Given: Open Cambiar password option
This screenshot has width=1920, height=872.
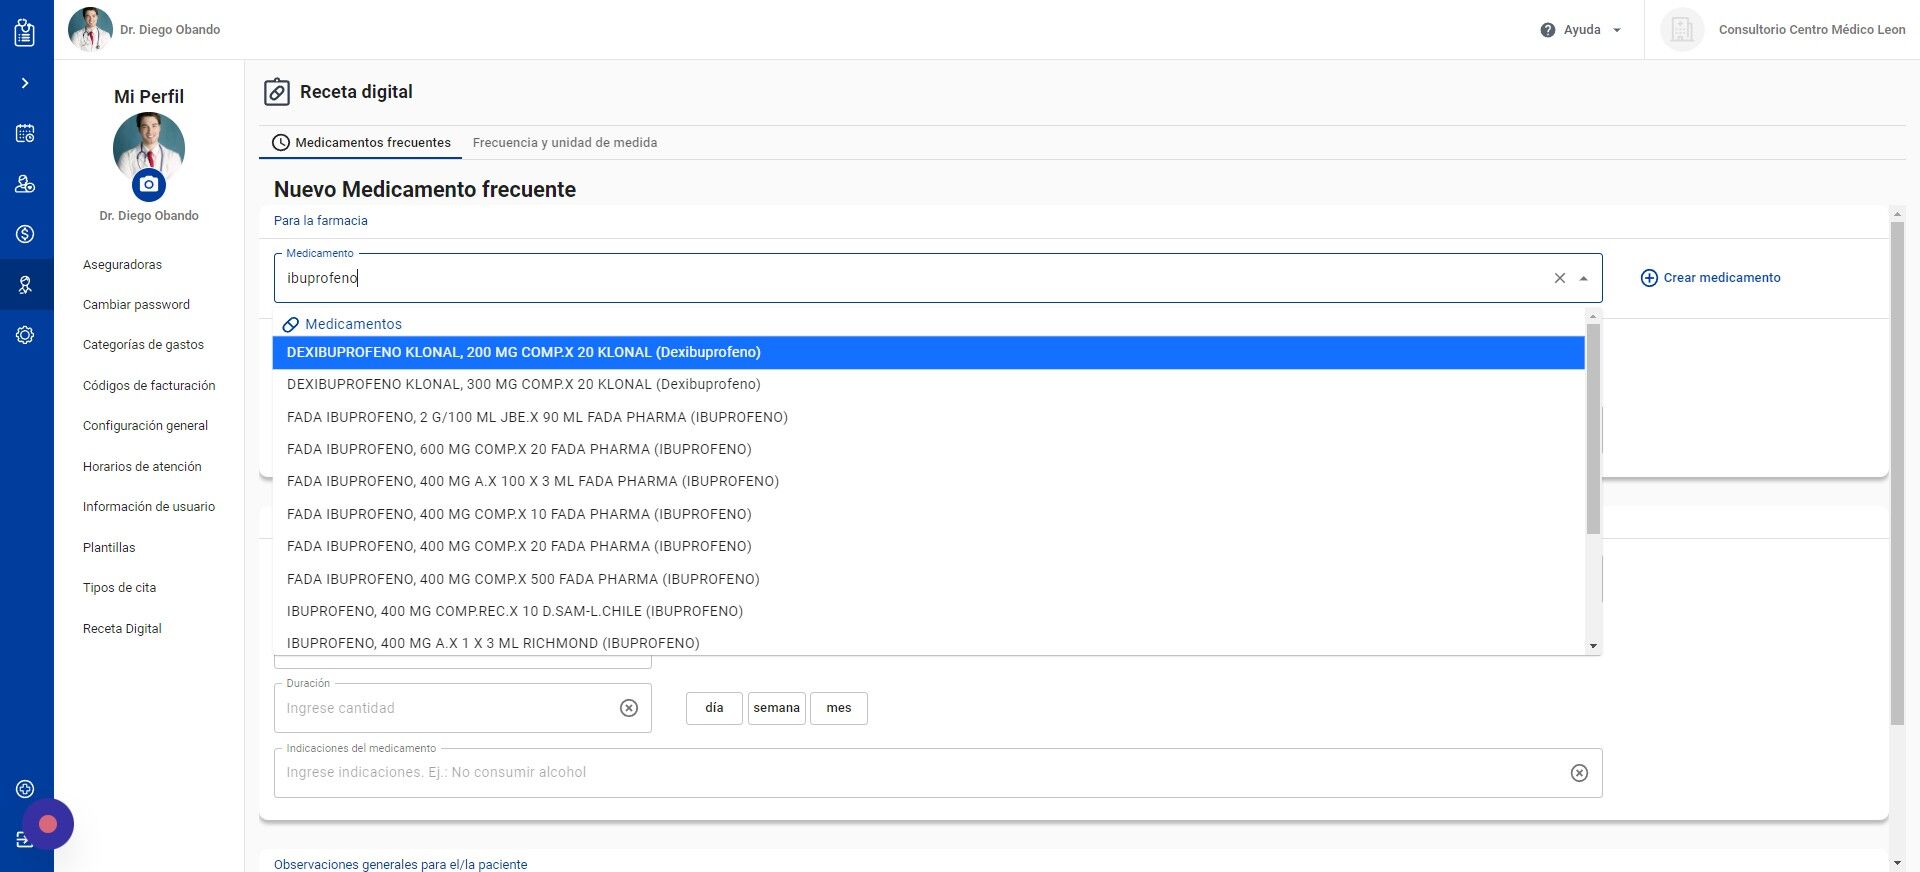Looking at the screenshot, I should (136, 305).
